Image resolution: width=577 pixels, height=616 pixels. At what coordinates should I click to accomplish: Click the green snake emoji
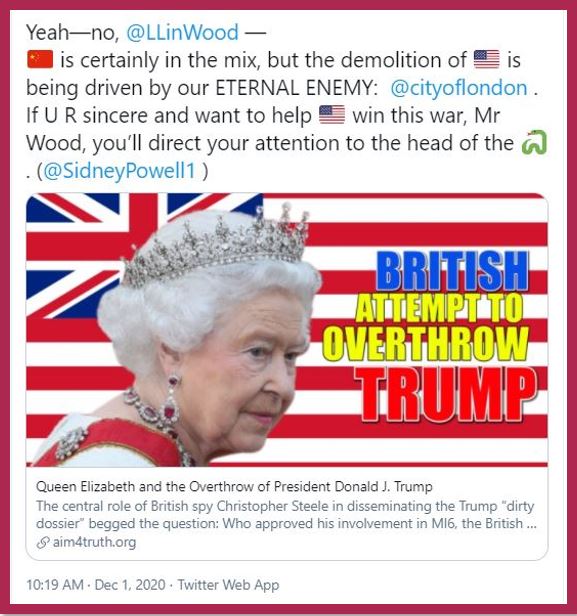coord(534,142)
